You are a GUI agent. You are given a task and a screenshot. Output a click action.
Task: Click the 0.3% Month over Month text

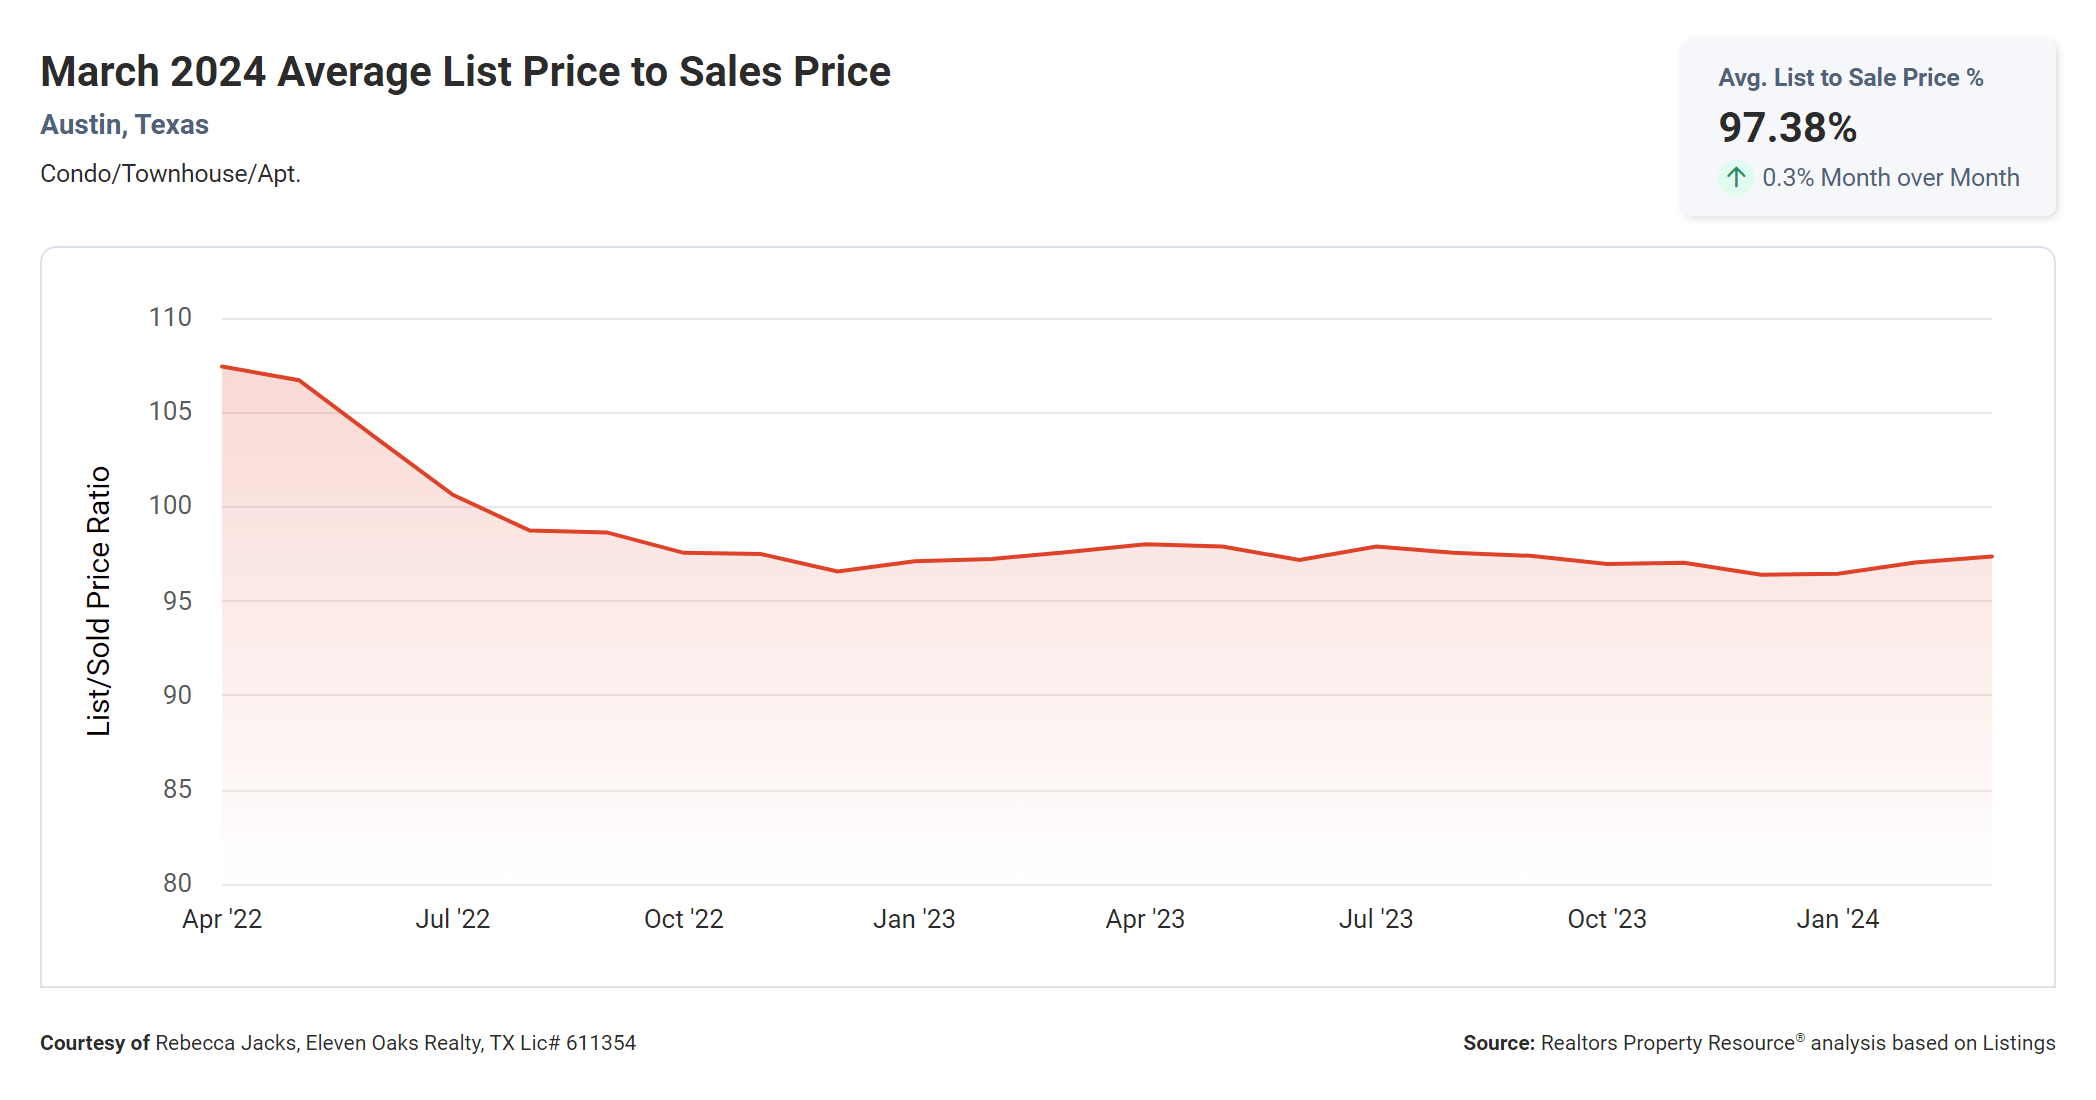coord(1890,178)
